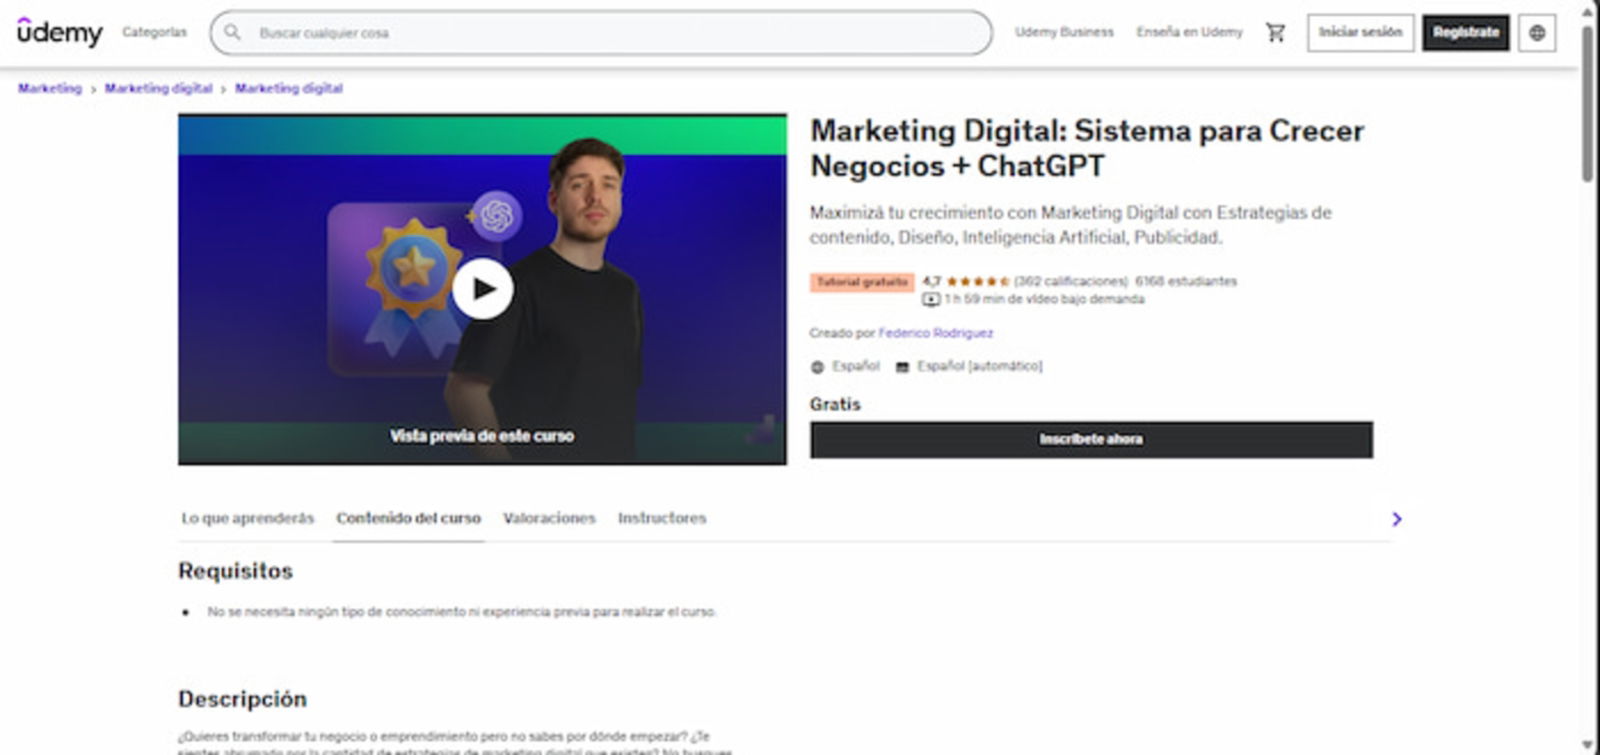The height and width of the screenshot is (755, 1600).
Task: Click the search magnifier icon
Action: [232, 32]
